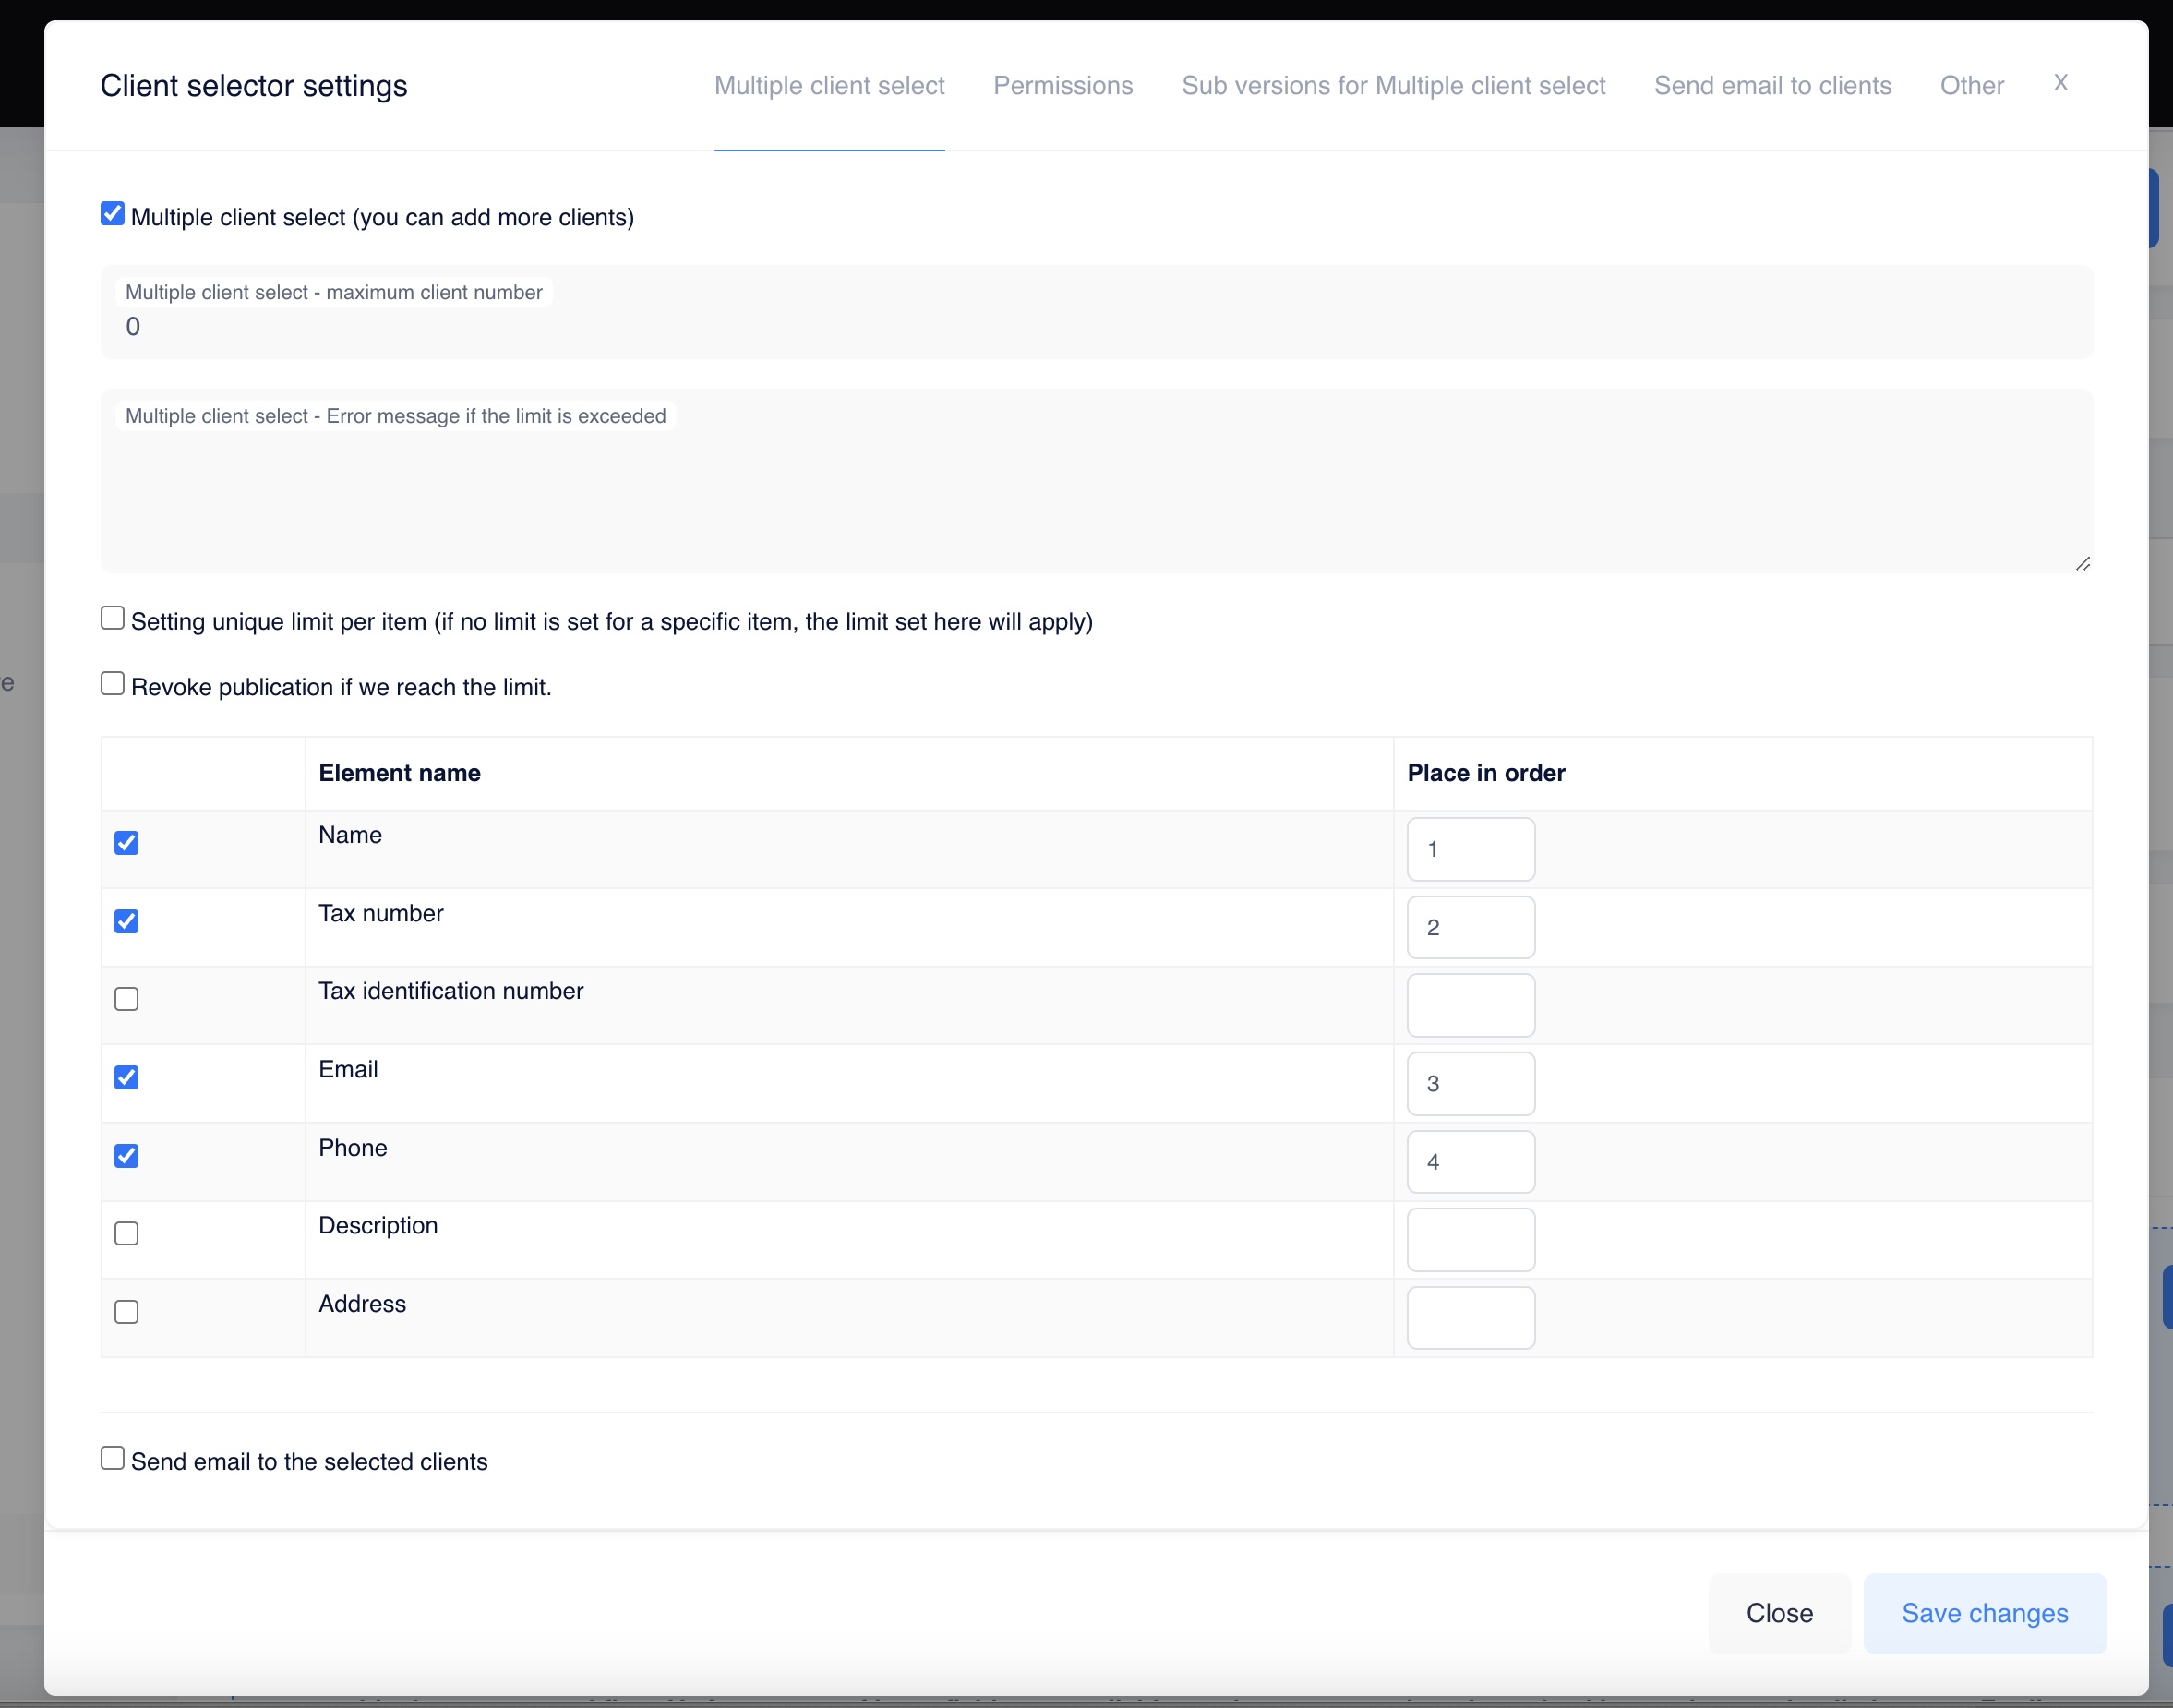Disable the Email element checkbox

[127, 1077]
